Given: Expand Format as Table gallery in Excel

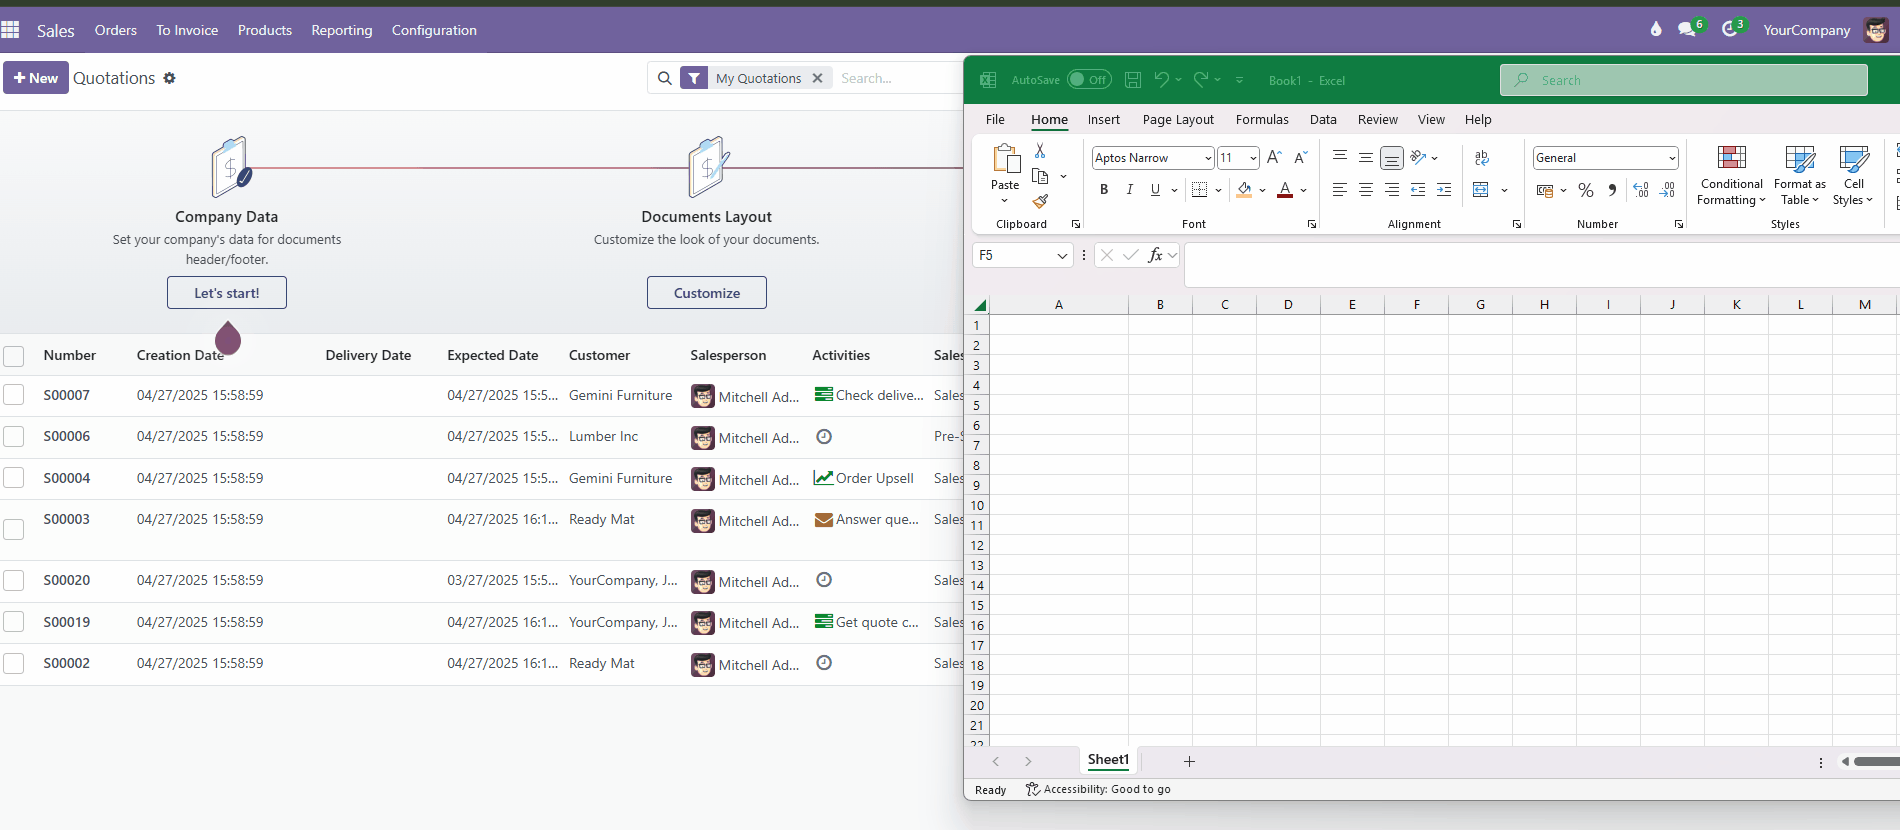Looking at the screenshot, I should click(1800, 176).
